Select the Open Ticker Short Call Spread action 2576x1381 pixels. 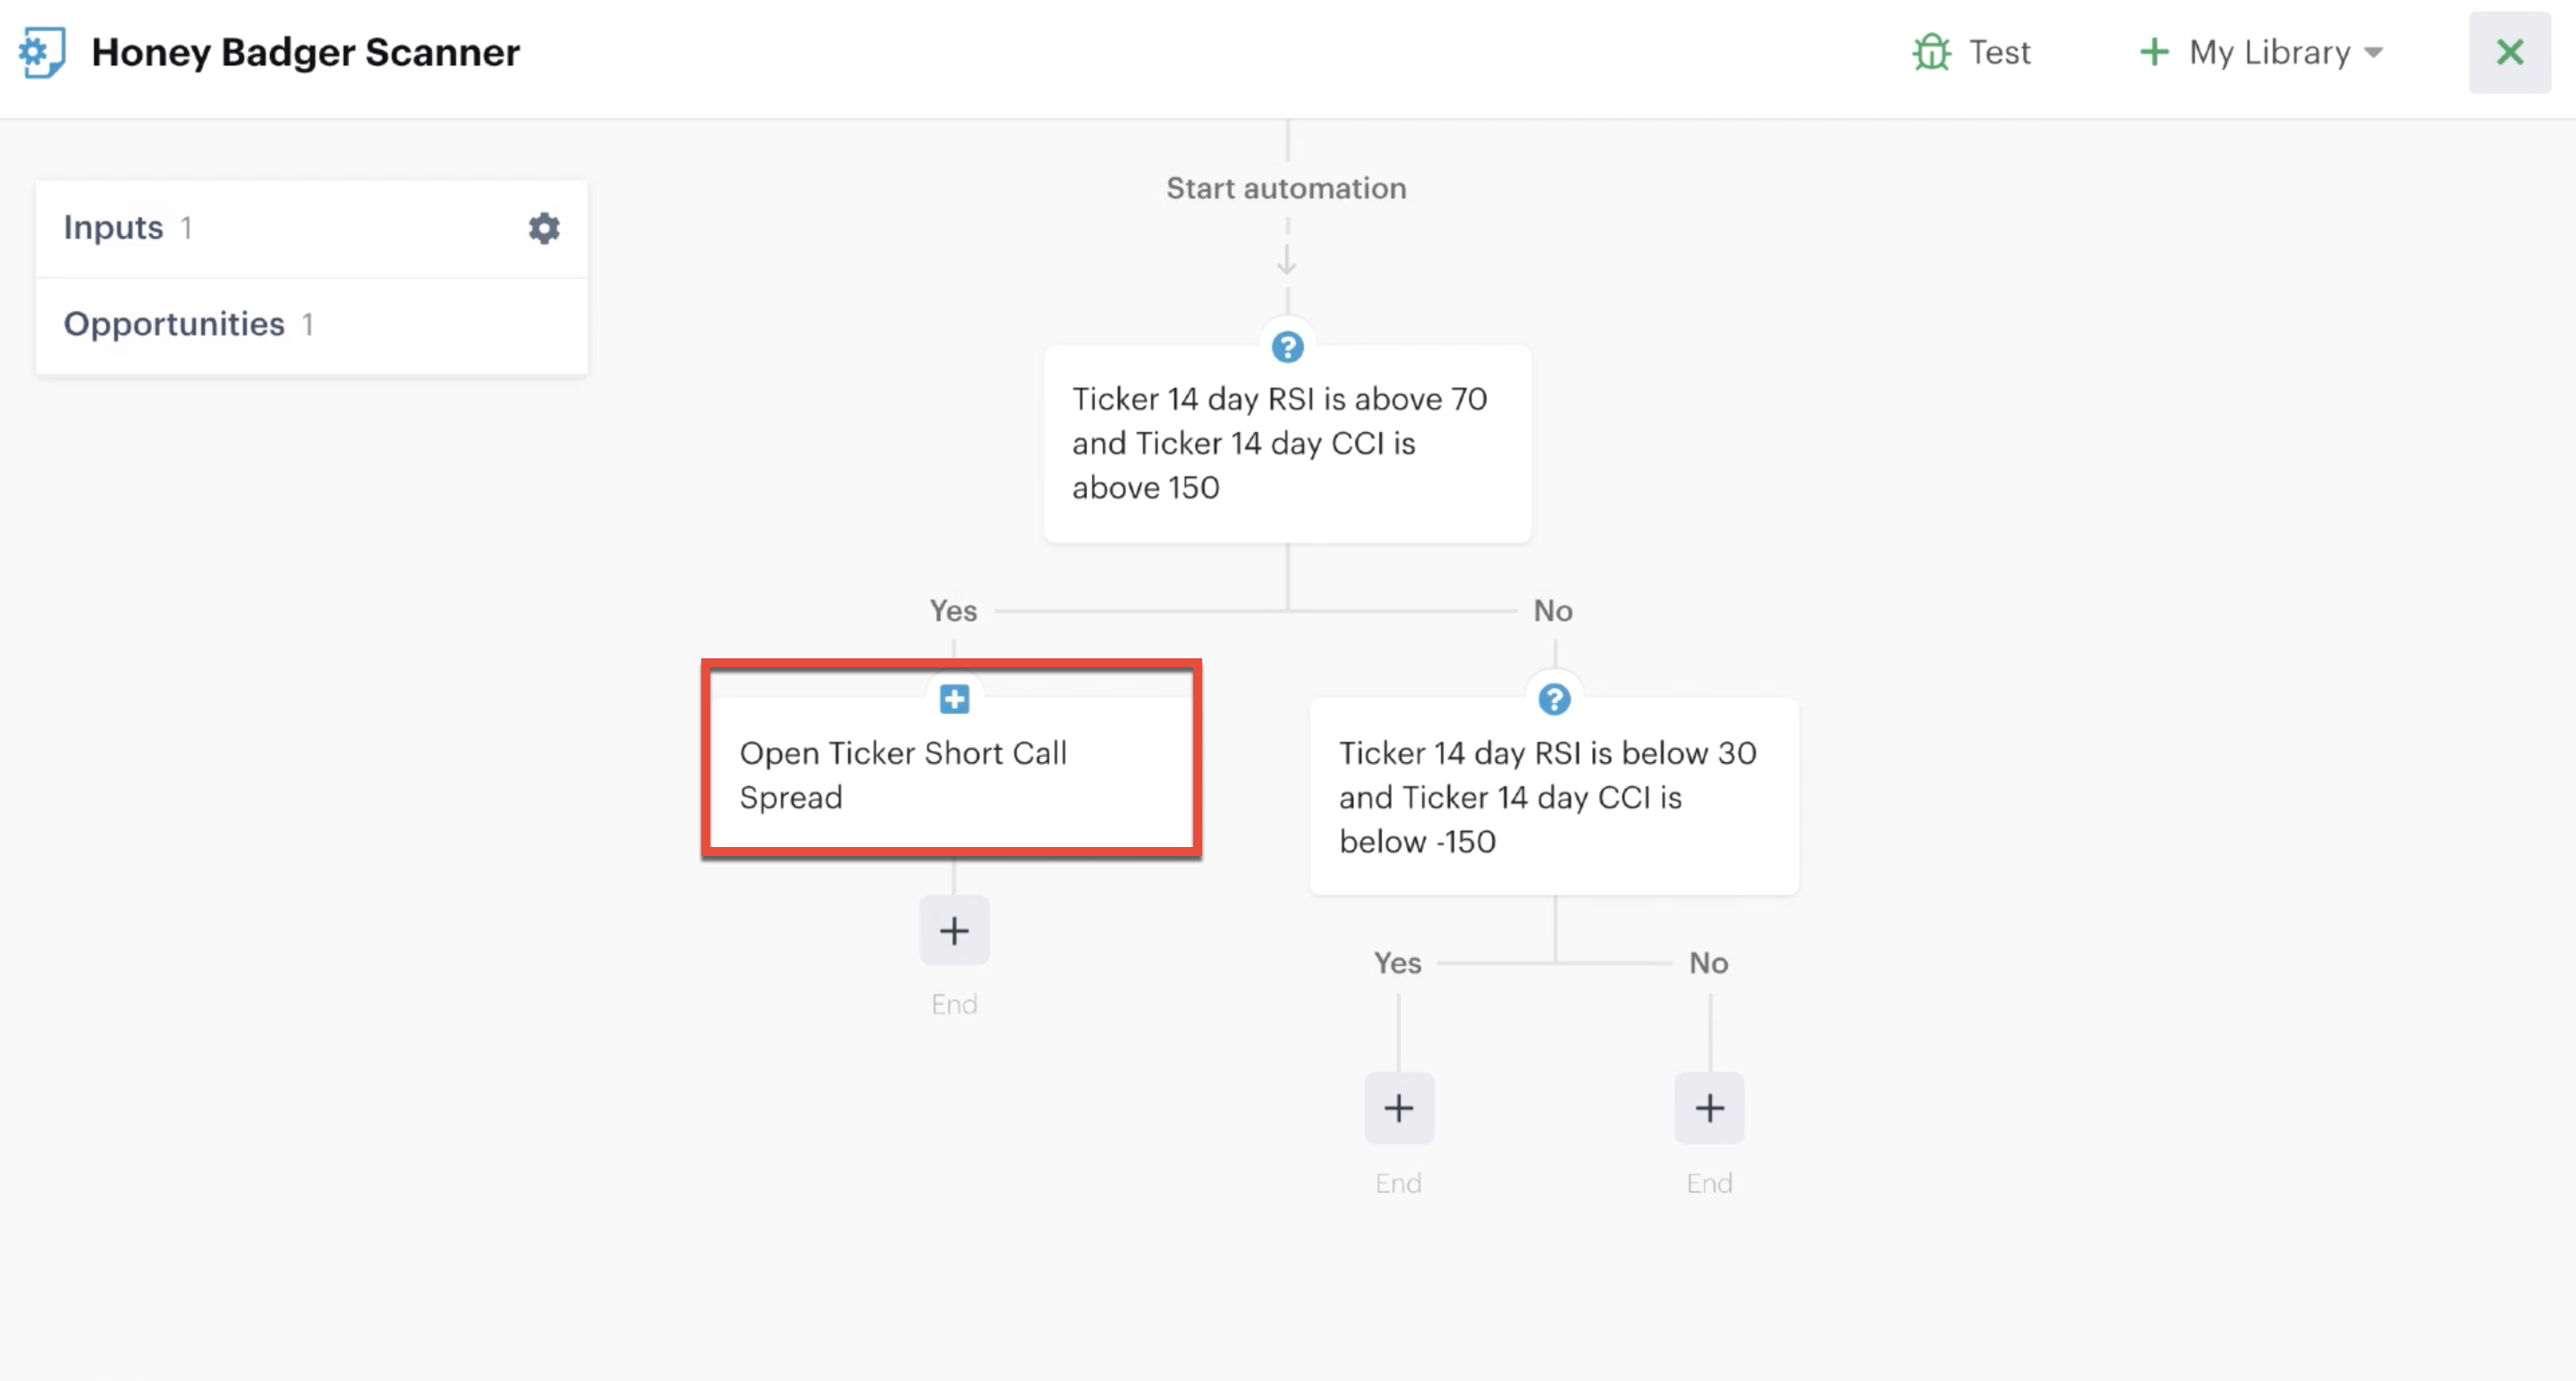click(x=952, y=774)
